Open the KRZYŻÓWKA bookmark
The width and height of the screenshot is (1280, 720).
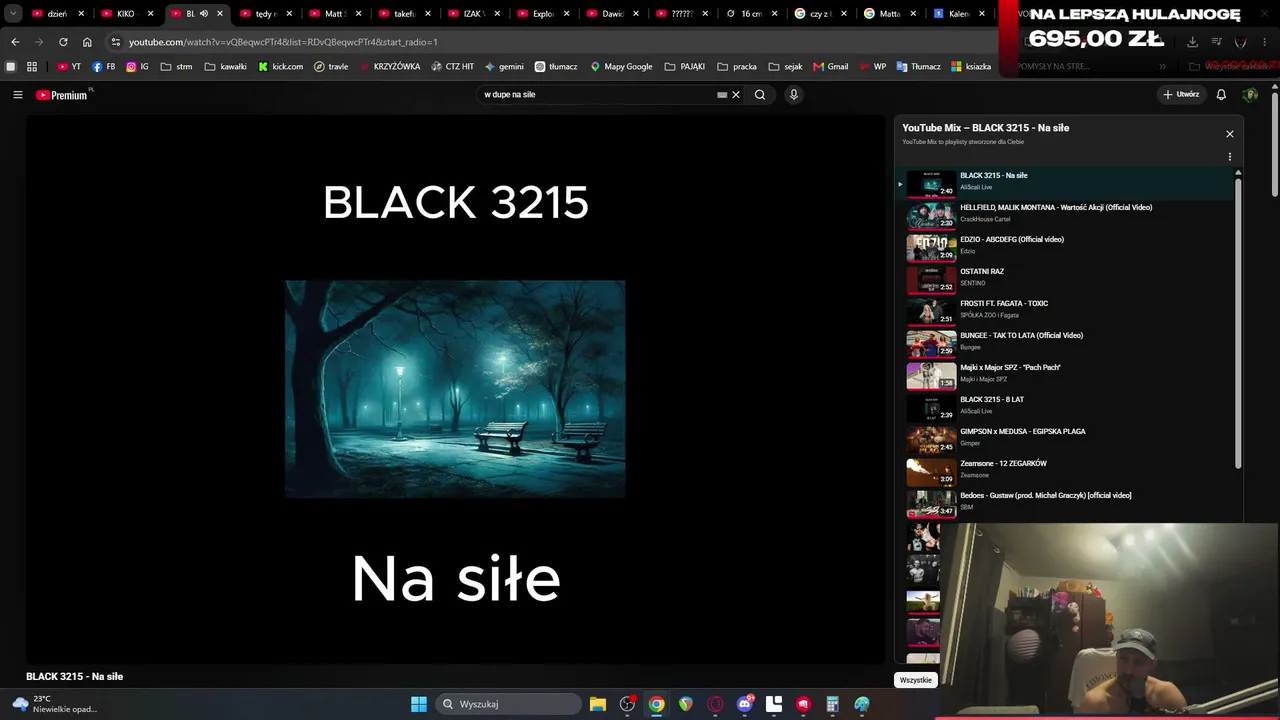[390, 67]
